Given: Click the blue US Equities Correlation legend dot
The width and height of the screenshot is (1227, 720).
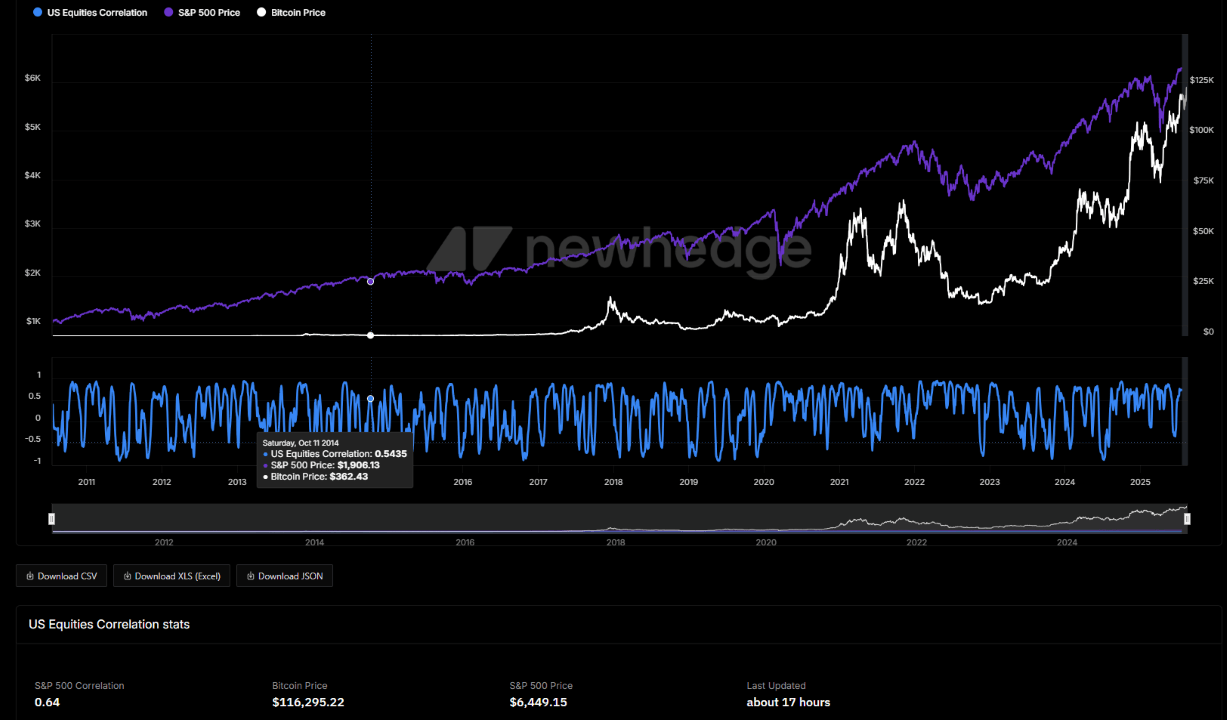Looking at the screenshot, I should pyautogui.click(x=37, y=13).
